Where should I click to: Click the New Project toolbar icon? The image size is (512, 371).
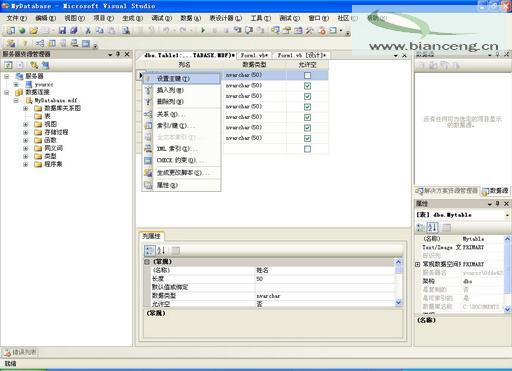(11, 31)
